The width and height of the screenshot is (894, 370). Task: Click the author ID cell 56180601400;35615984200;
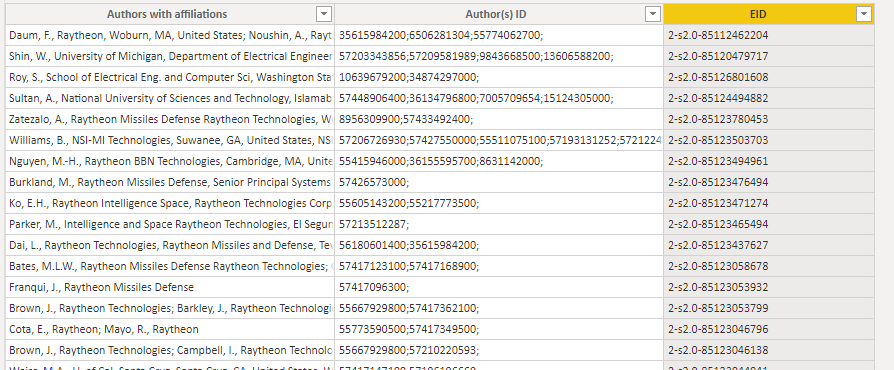499,246
